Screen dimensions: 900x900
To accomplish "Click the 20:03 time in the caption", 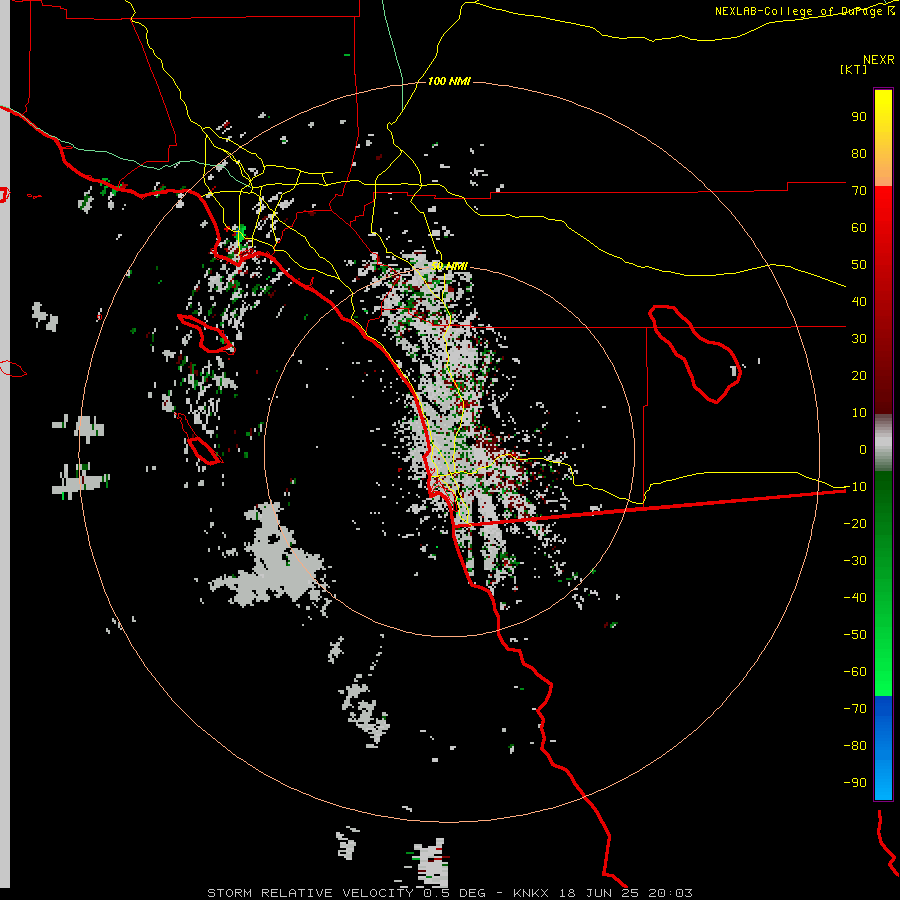I will (670, 893).
